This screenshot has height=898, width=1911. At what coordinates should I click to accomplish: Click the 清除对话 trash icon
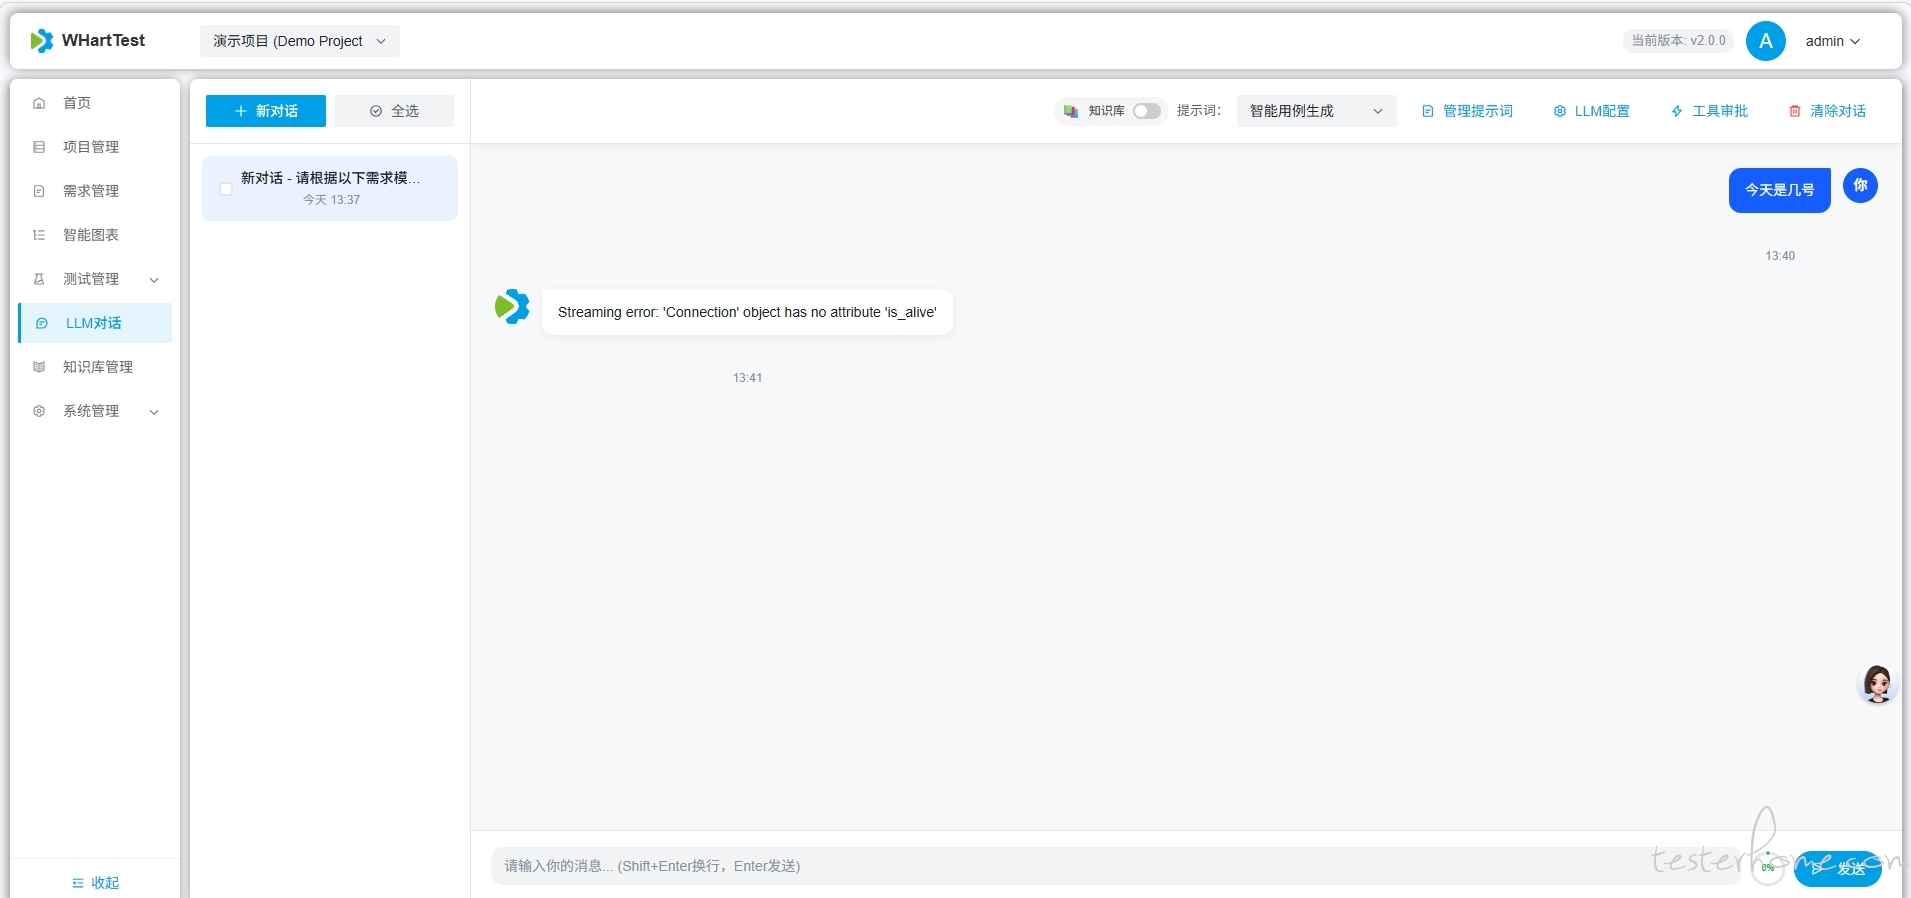coord(1795,111)
